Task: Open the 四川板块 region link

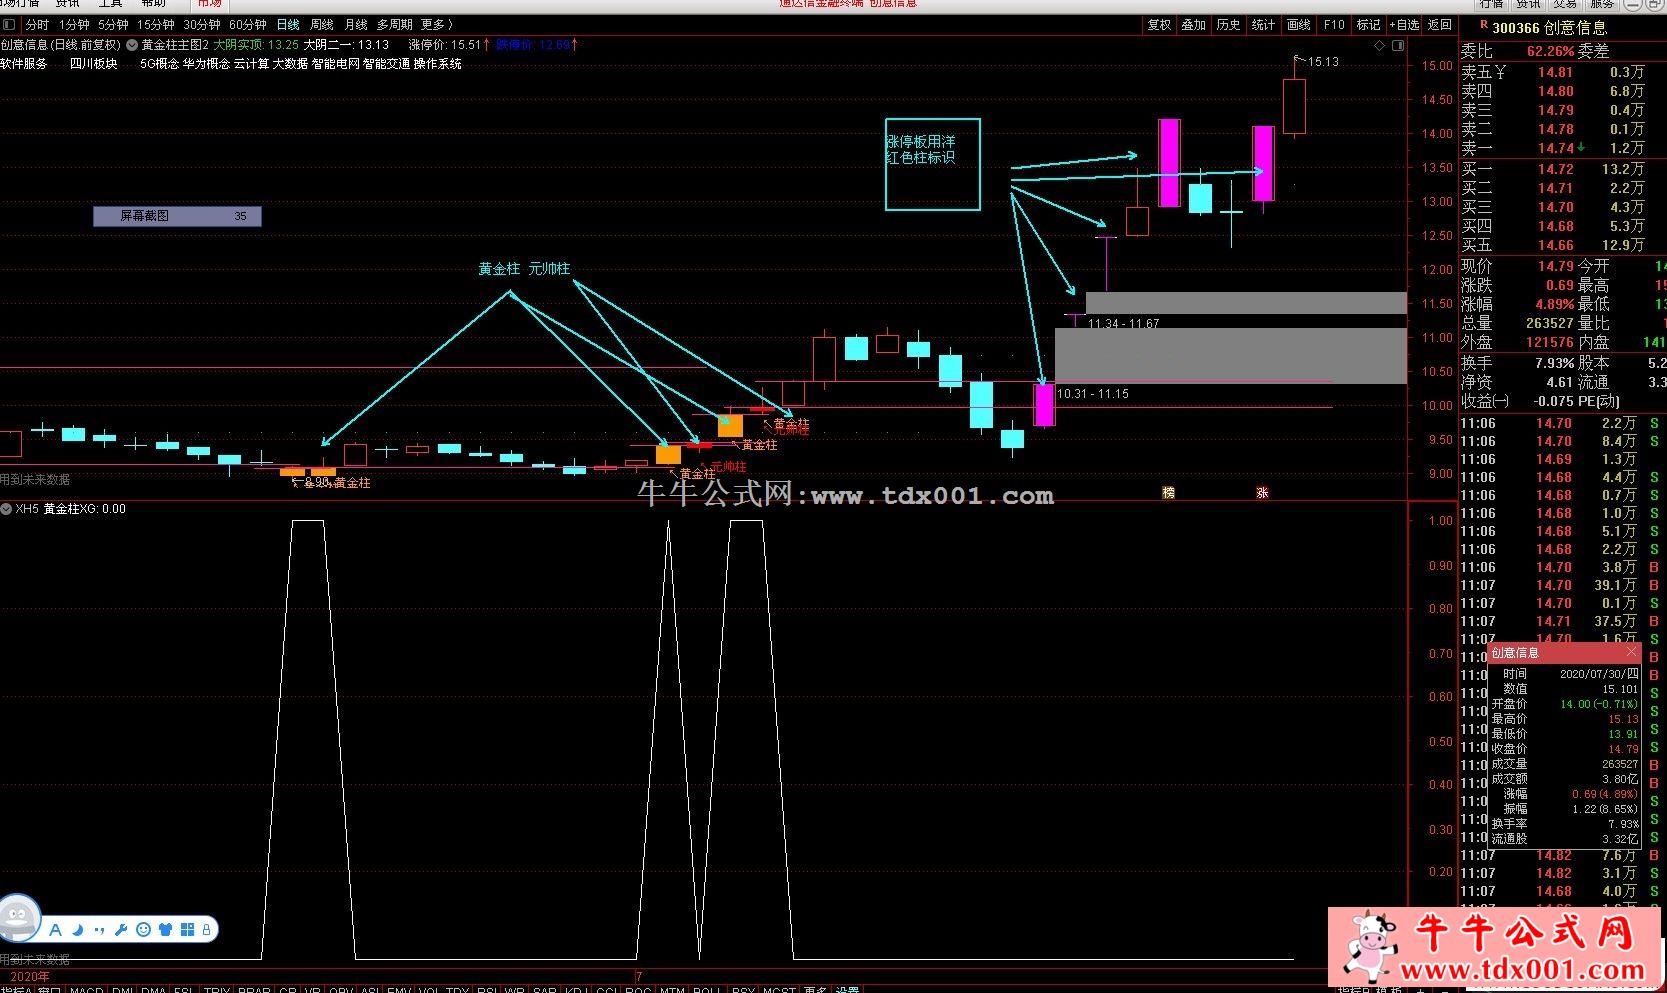Action: [x=94, y=64]
